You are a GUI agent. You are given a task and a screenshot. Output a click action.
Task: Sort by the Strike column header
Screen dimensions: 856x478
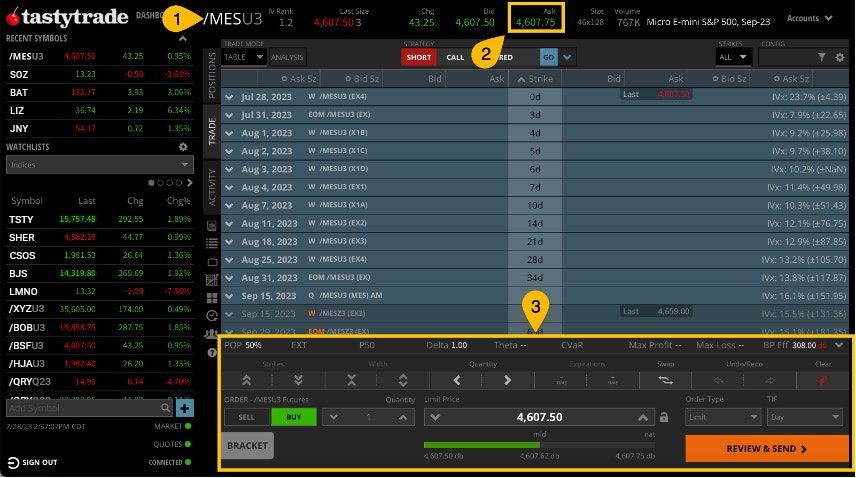tap(535, 79)
